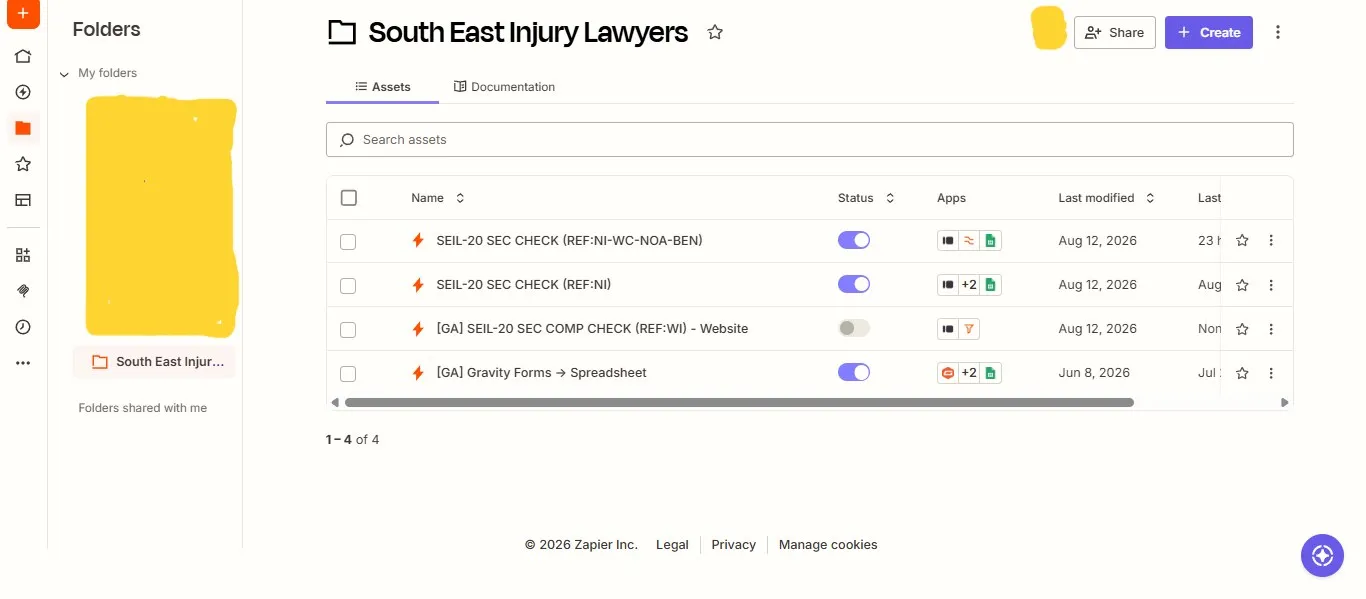Switch to the Assets tab

click(383, 87)
